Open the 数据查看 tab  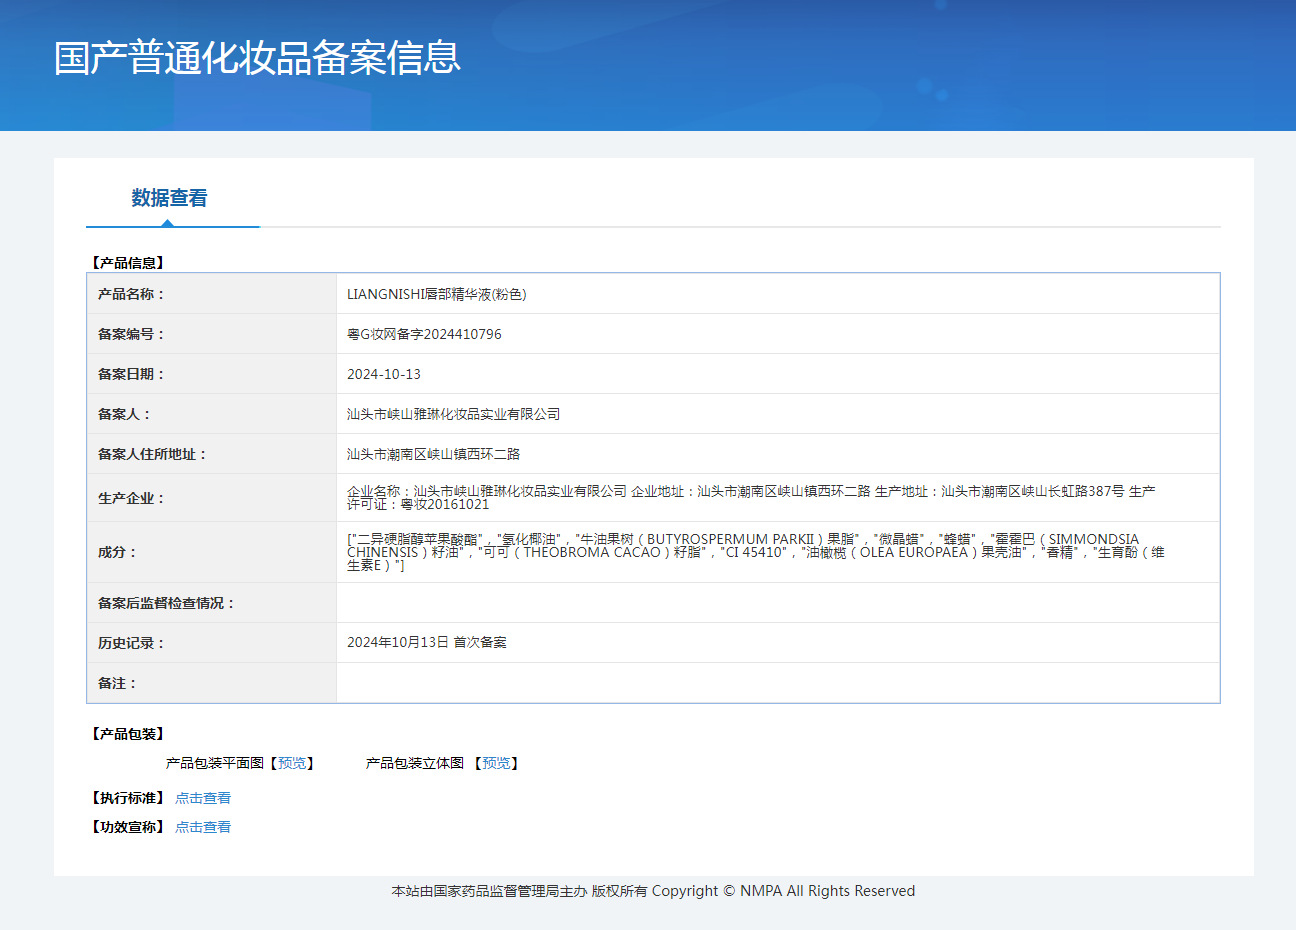(x=169, y=198)
